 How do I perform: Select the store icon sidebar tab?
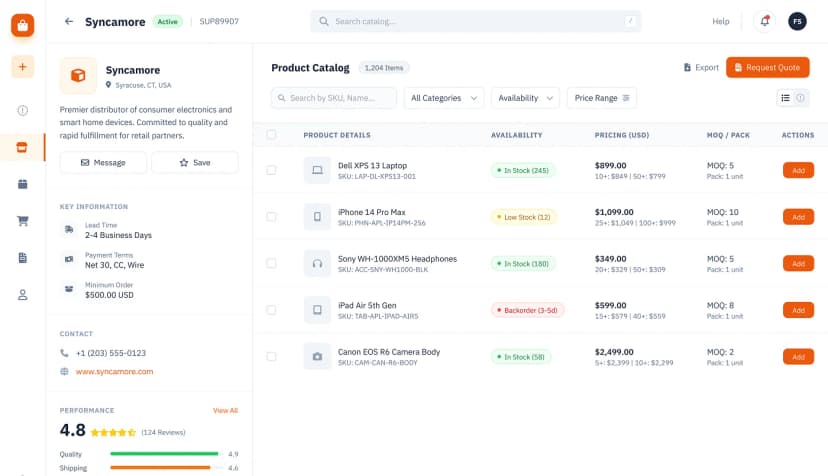(22, 147)
